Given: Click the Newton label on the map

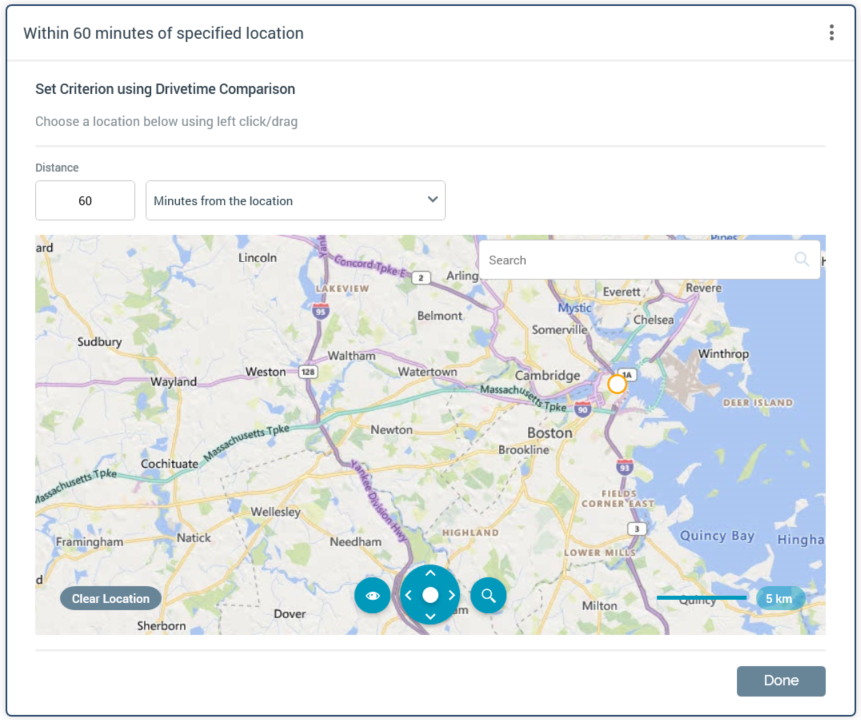Looking at the screenshot, I should (x=391, y=430).
